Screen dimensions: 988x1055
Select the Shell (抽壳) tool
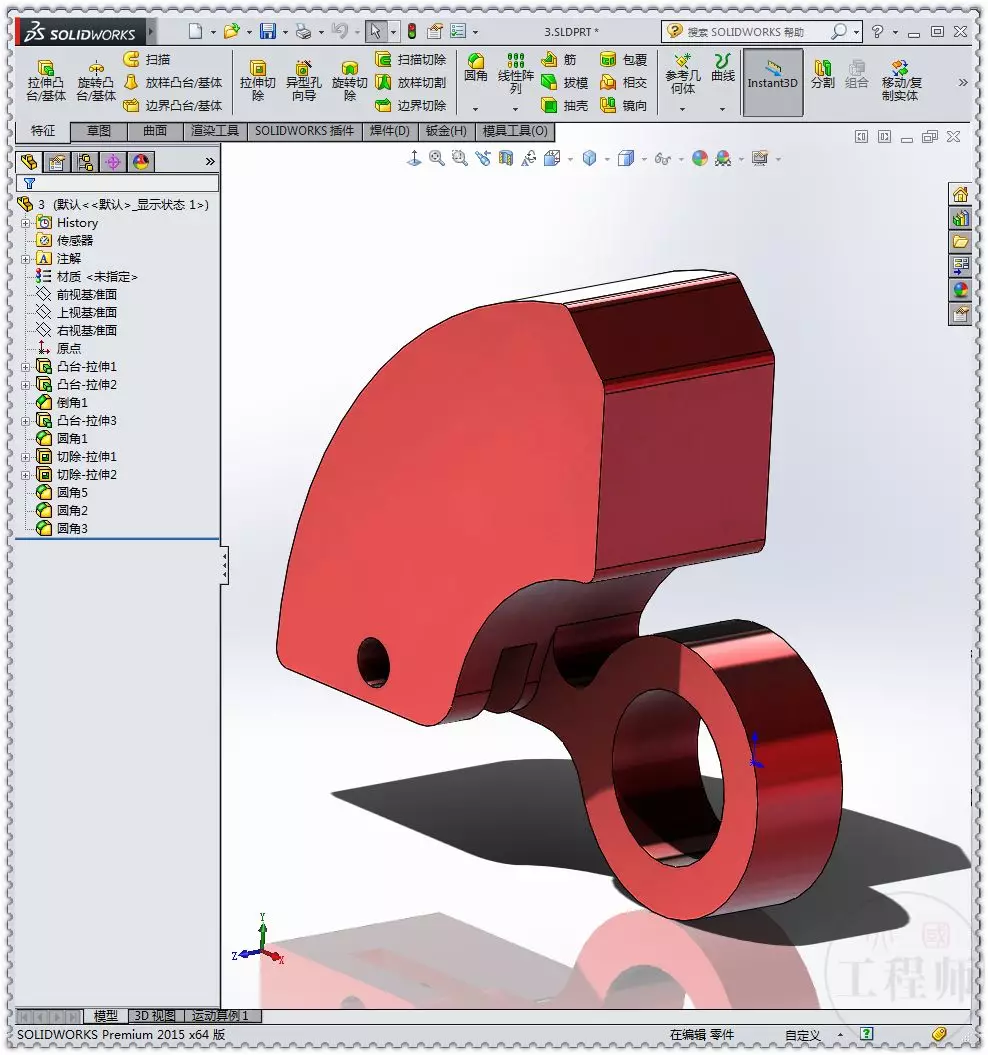click(x=565, y=105)
